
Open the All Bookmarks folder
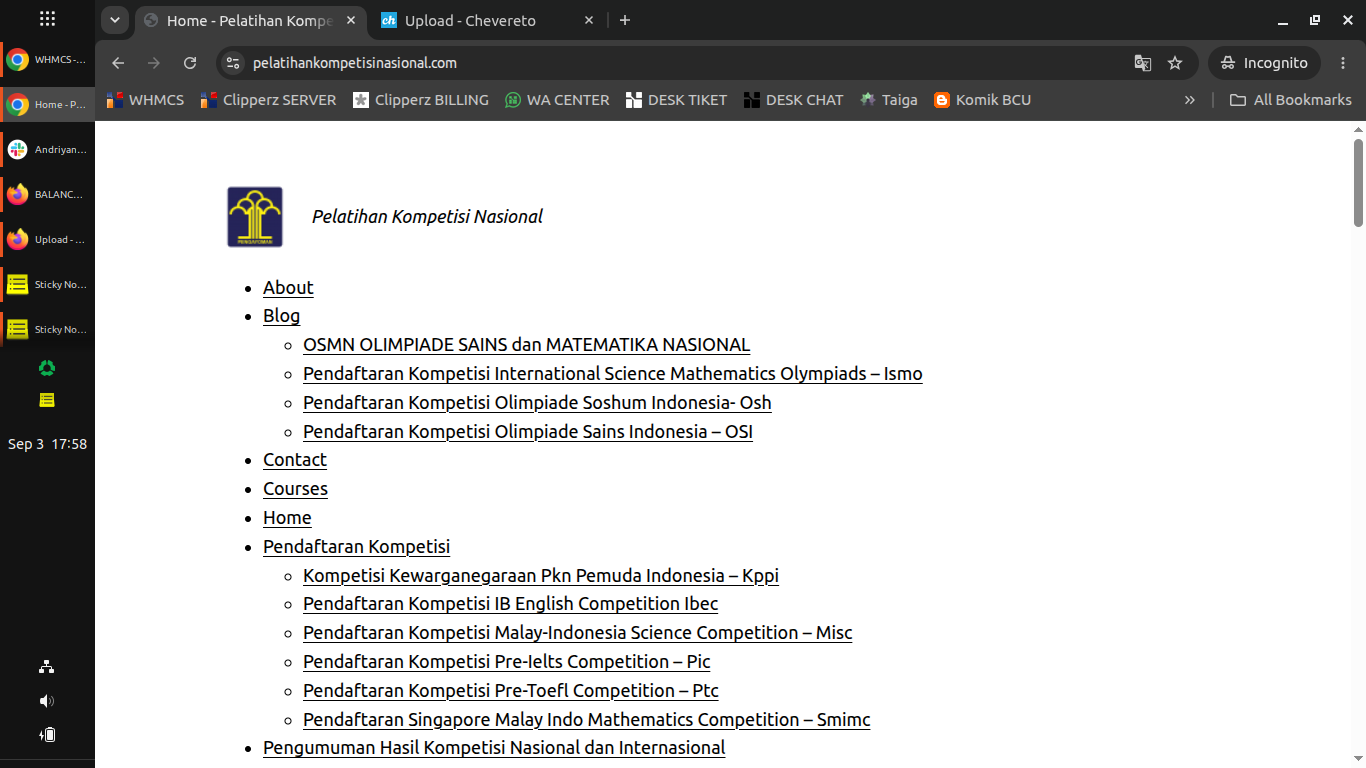[x=1290, y=100]
